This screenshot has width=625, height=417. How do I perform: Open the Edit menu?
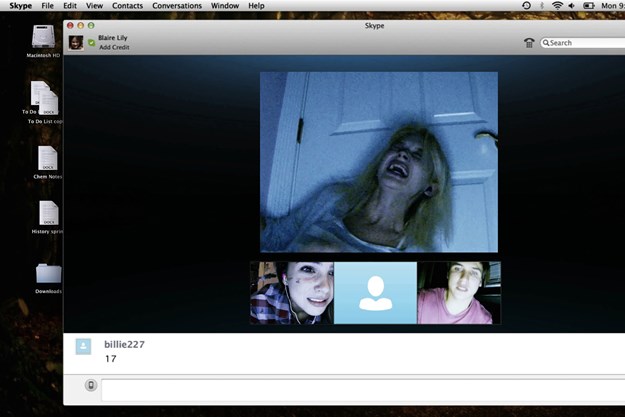[x=70, y=6]
